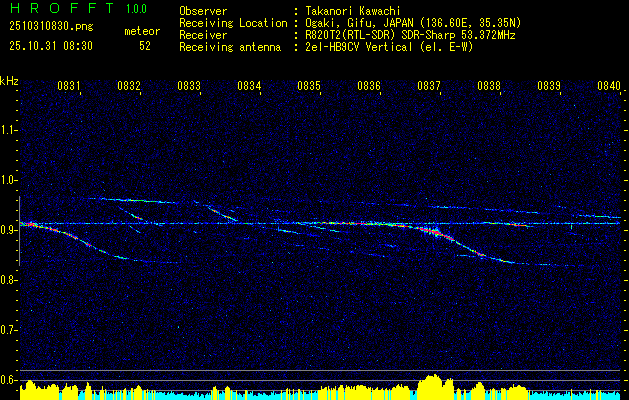This screenshot has width=629, height=400.
Task: Click the kHz axis unit label
Action: pyautogui.click(x=9, y=81)
